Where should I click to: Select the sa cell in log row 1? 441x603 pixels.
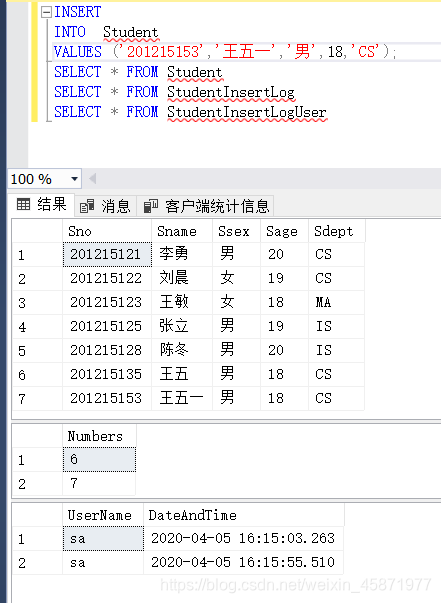click(x=103, y=539)
